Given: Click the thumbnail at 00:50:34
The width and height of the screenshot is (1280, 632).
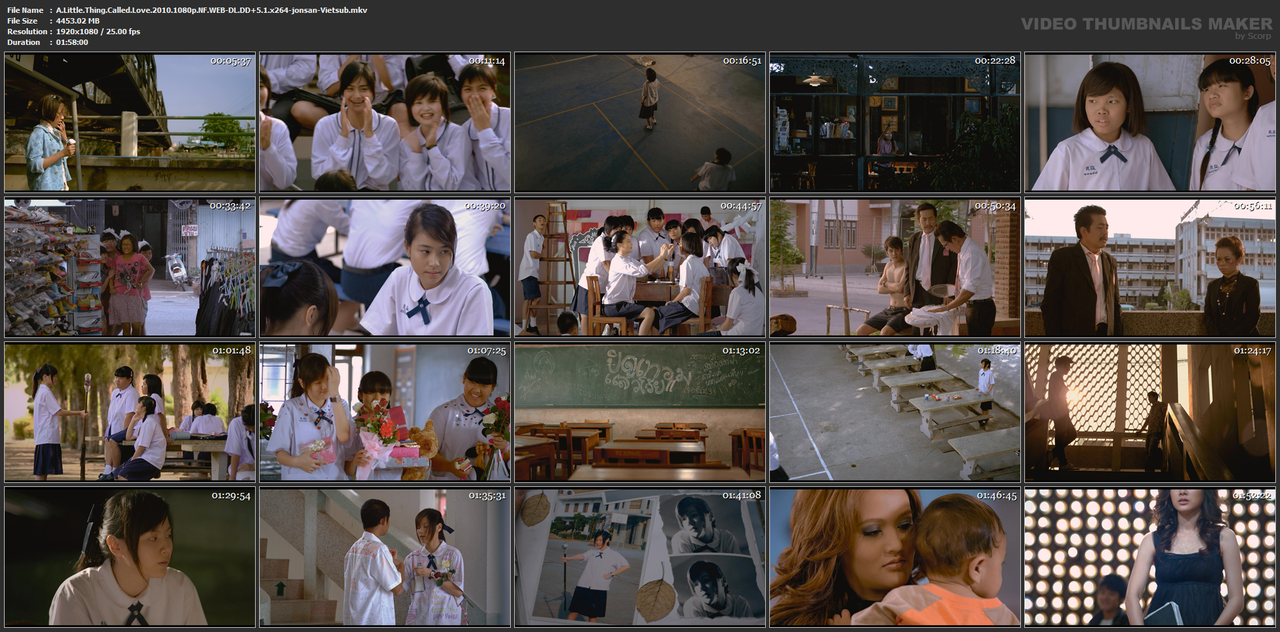Looking at the screenshot, I should 895,267.
